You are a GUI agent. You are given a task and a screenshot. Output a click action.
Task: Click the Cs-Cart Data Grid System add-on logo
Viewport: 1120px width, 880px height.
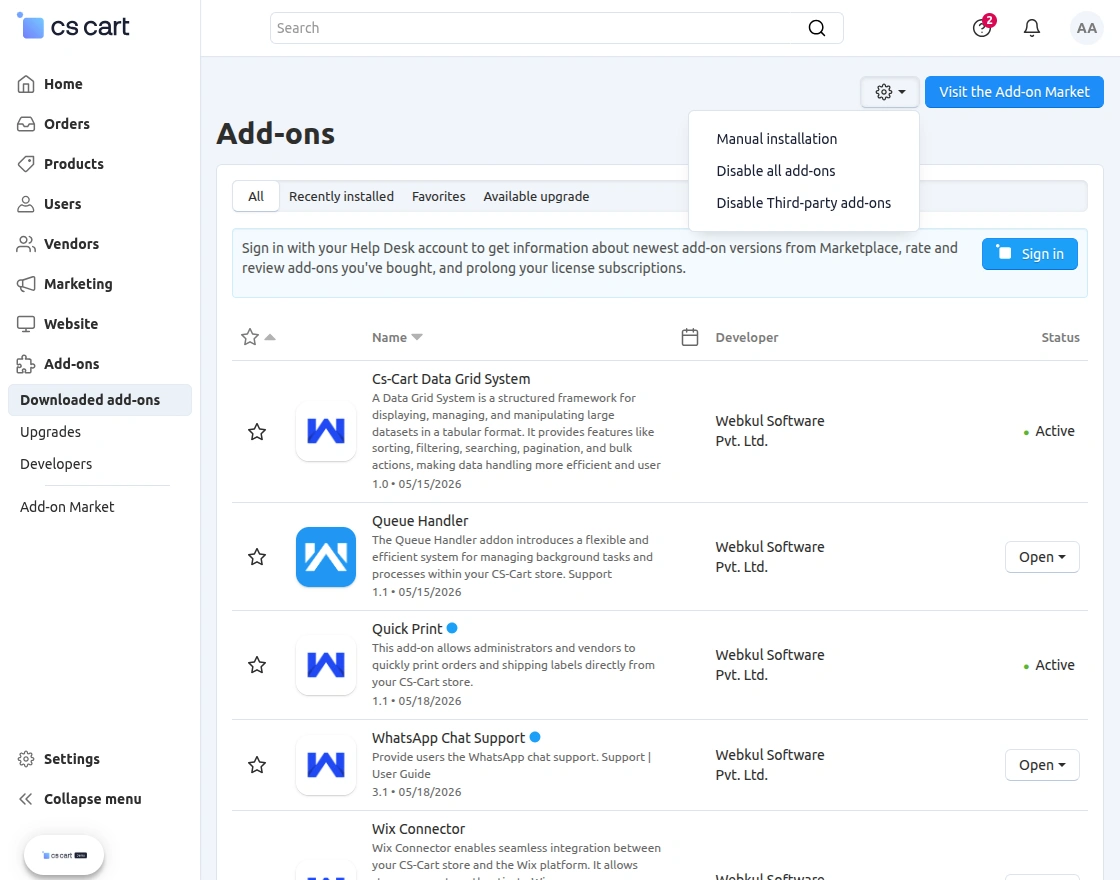326,431
